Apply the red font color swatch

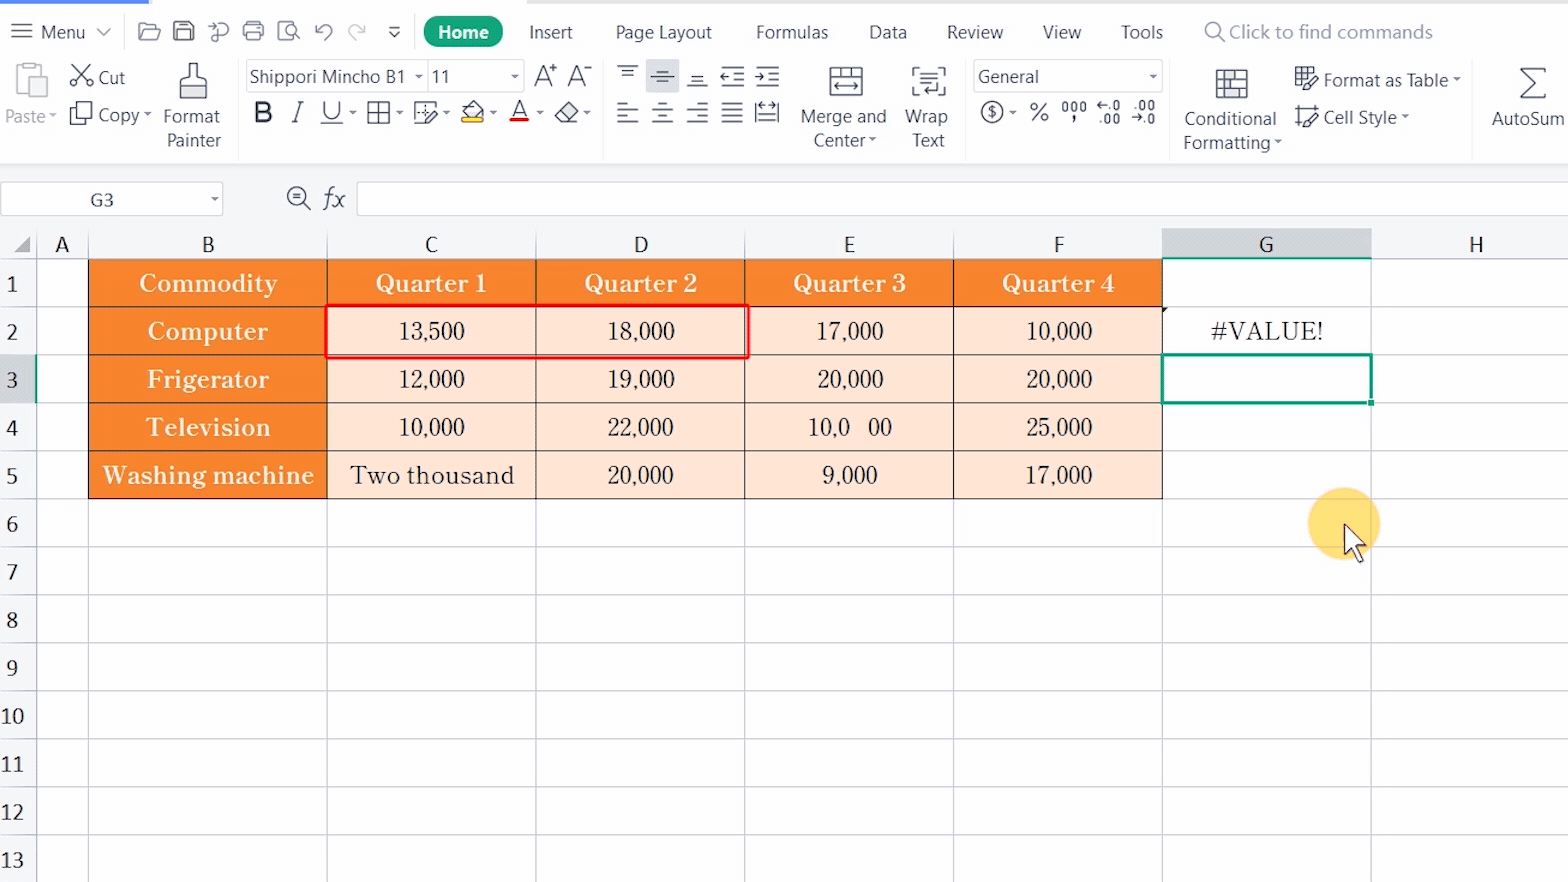pos(518,113)
